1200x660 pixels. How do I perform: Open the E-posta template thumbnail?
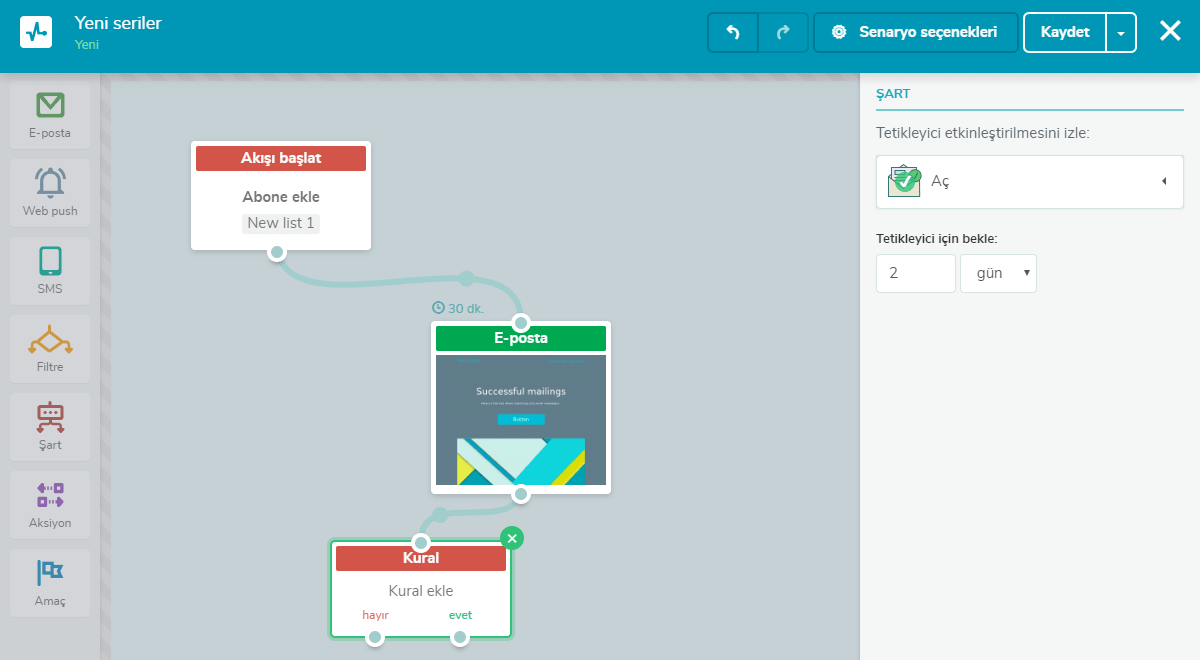521,419
